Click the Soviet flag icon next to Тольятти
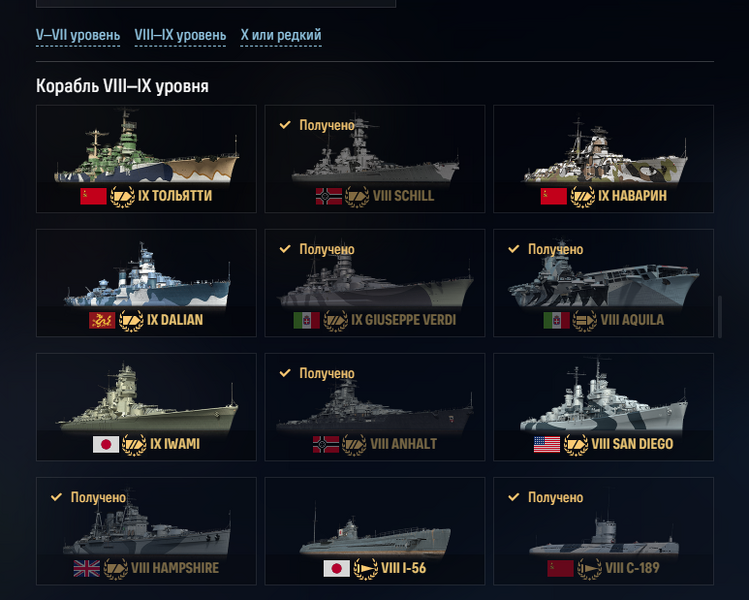This screenshot has width=749, height=600. pyautogui.click(x=93, y=196)
